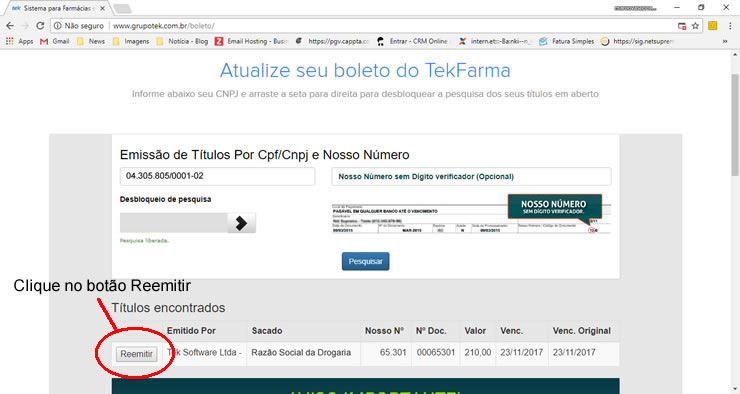The height and width of the screenshot is (394, 740).
Task: Click the Nosso Nº column header
Action: (384, 331)
